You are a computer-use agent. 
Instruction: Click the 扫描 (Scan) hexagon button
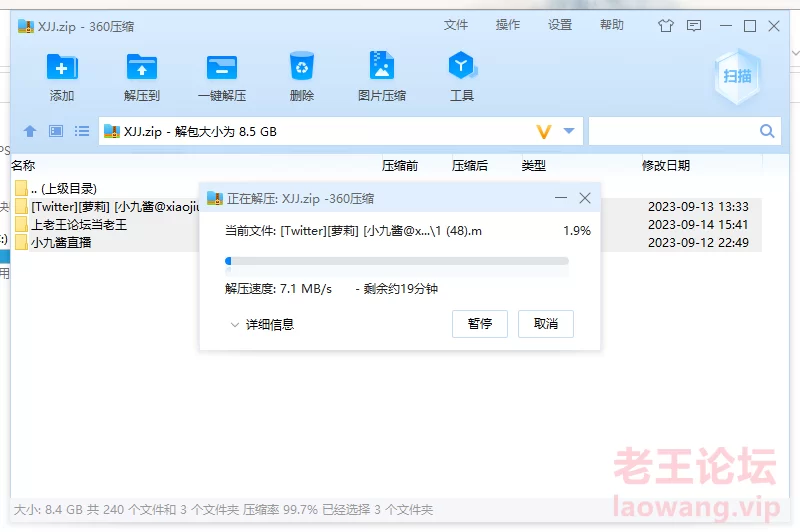pos(737,76)
